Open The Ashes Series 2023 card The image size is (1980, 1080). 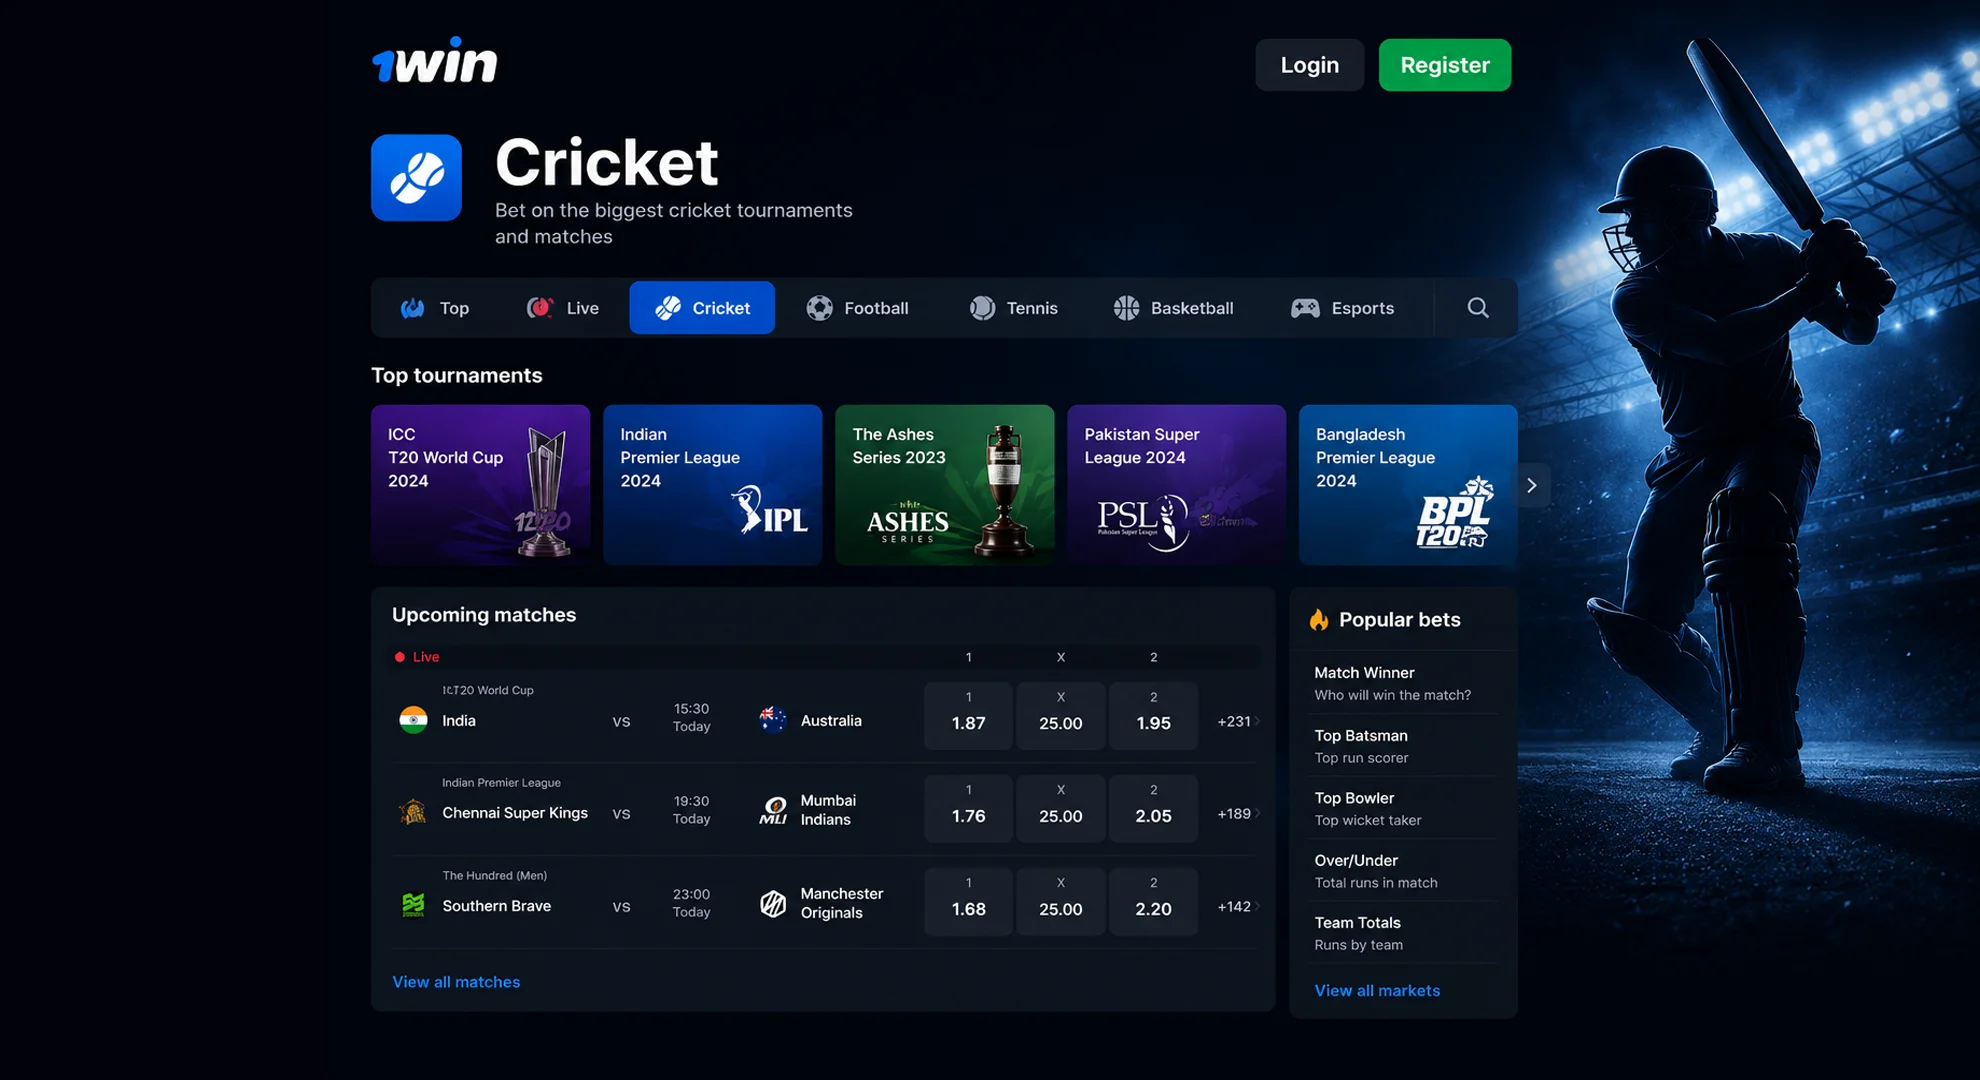[944, 485]
